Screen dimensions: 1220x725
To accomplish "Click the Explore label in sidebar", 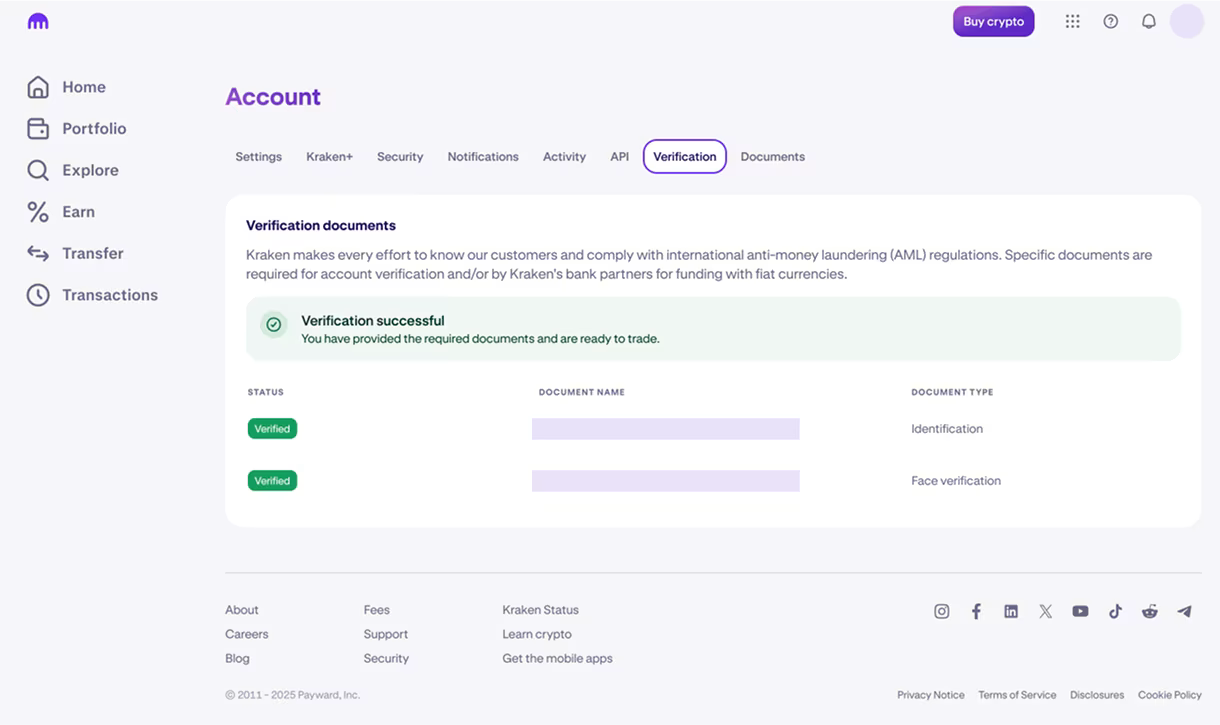I will [x=90, y=170].
